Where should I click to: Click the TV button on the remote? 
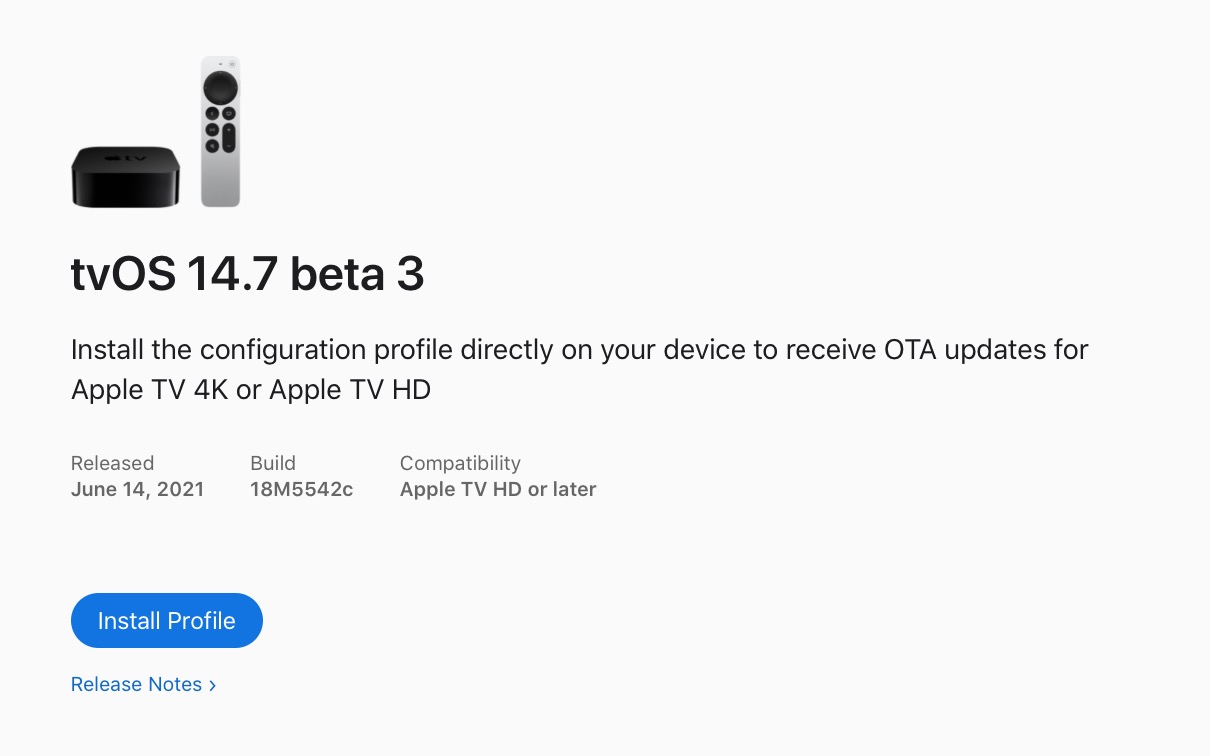point(229,113)
